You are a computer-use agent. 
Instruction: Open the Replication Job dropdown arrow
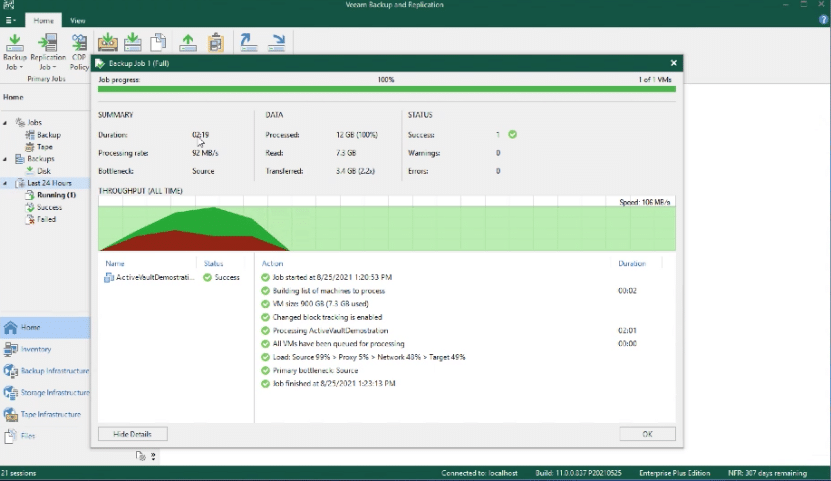pyautogui.click(x=54, y=67)
